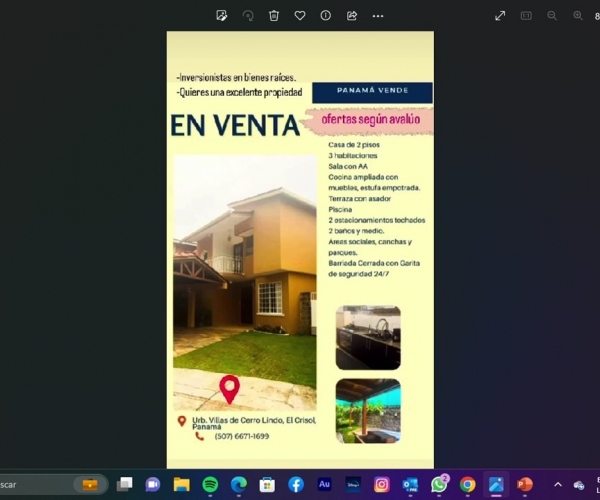
Task: Launch Adobe Audition from the taskbar
Action: point(324,485)
